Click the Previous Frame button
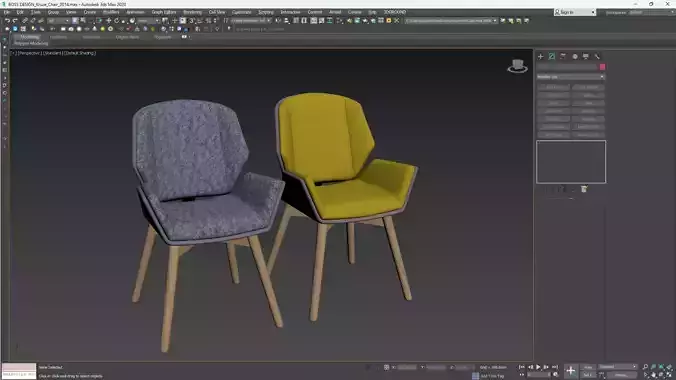 point(530,367)
